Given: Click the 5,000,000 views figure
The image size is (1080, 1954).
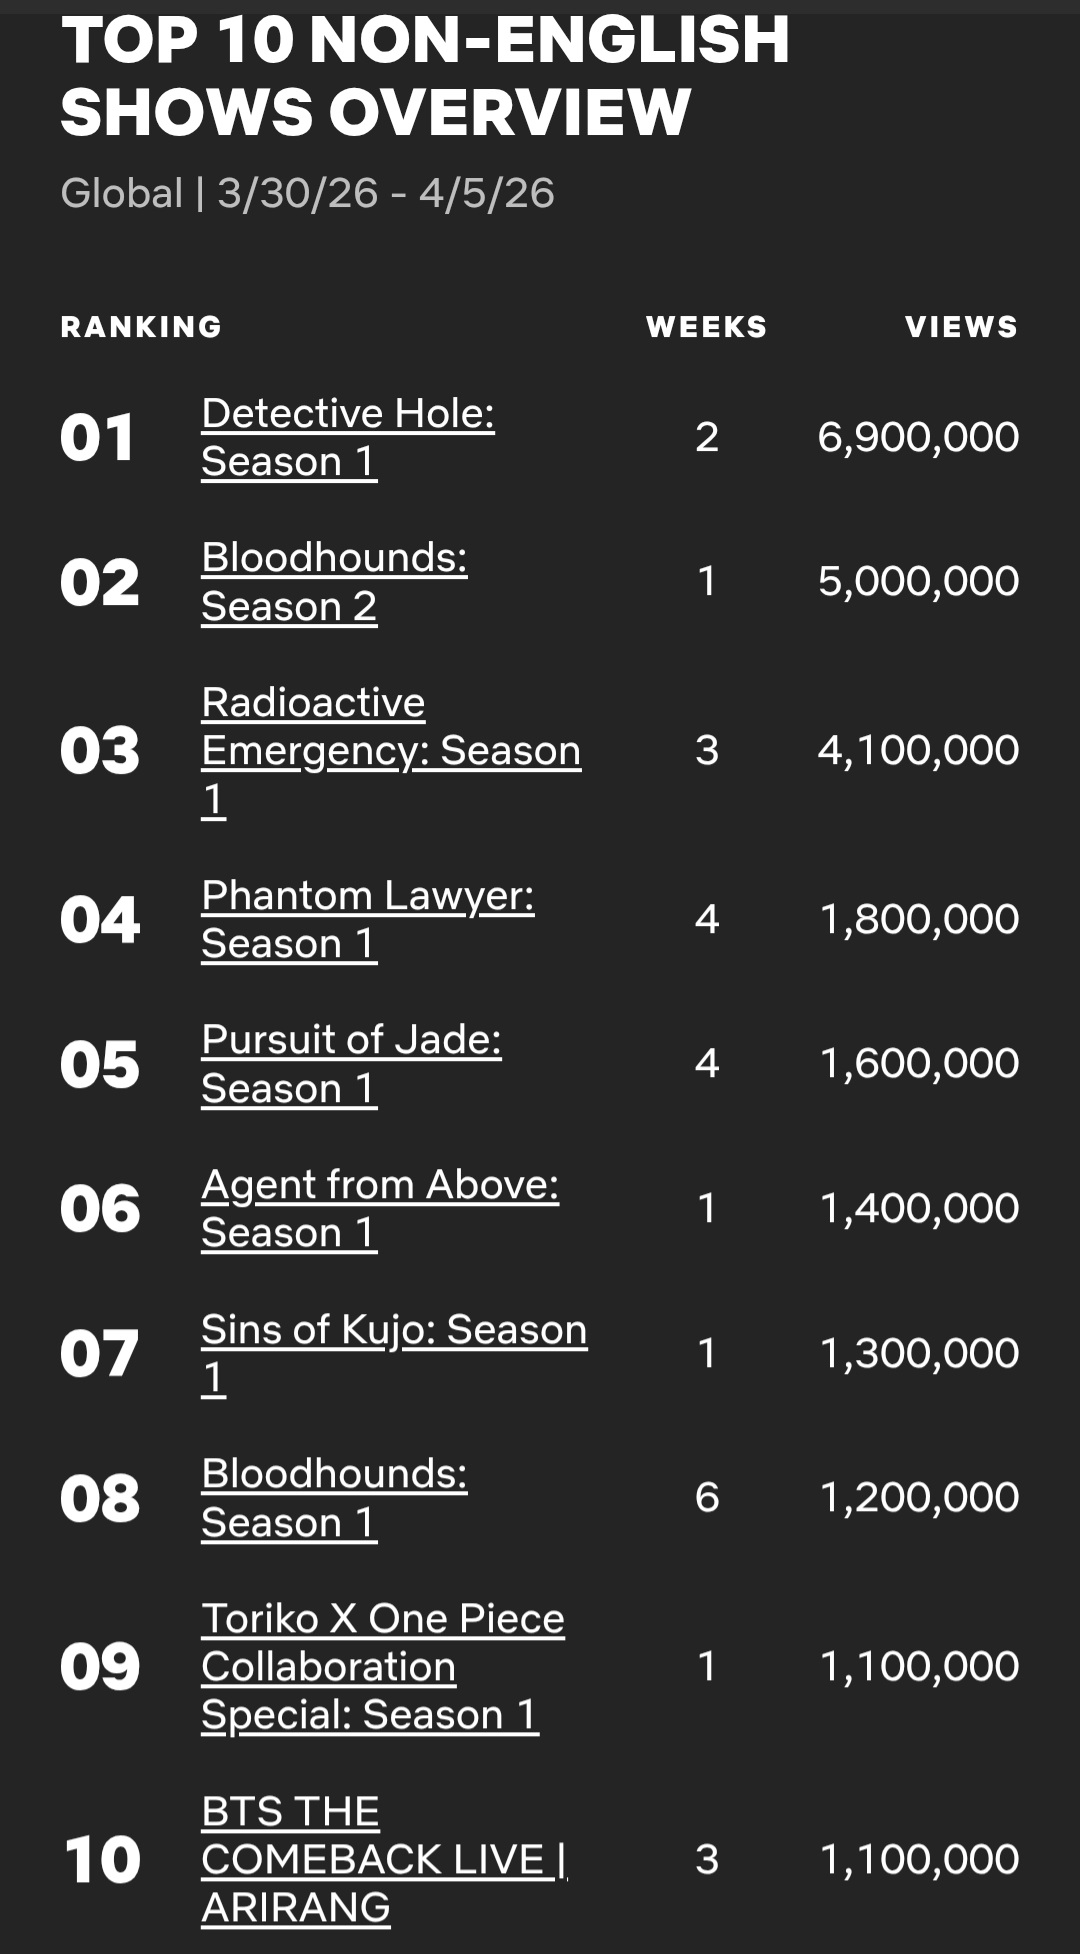Looking at the screenshot, I should [918, 581].
